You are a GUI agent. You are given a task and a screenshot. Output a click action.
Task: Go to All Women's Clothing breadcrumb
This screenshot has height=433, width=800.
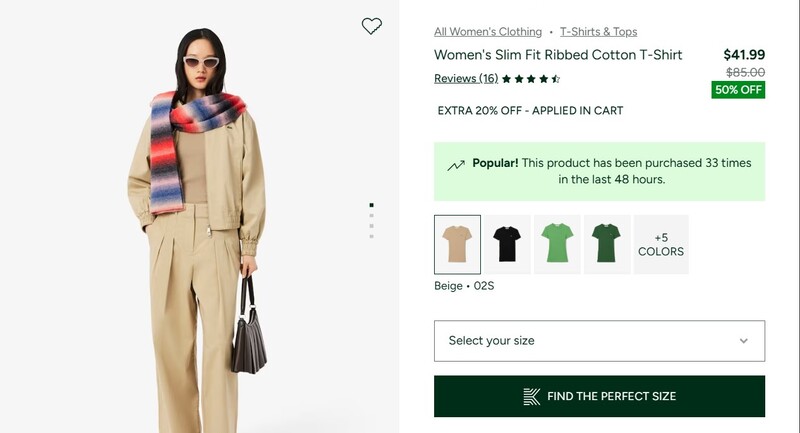pos(488,32)
